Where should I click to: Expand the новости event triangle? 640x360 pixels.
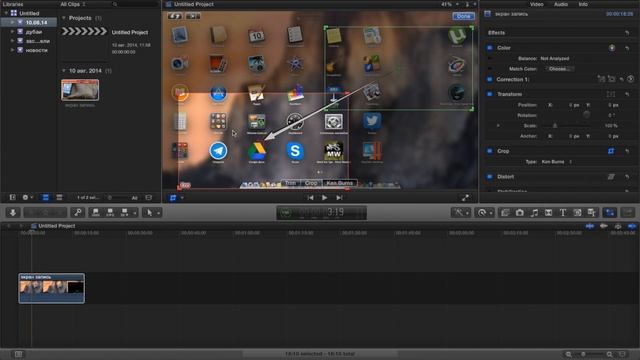(12, 50)
